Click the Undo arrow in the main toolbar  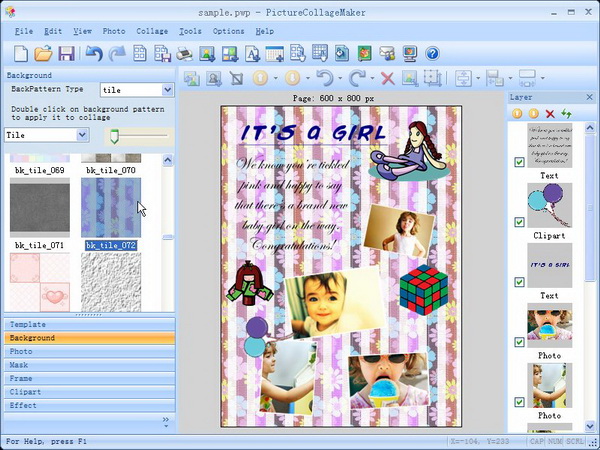[94, 53]
